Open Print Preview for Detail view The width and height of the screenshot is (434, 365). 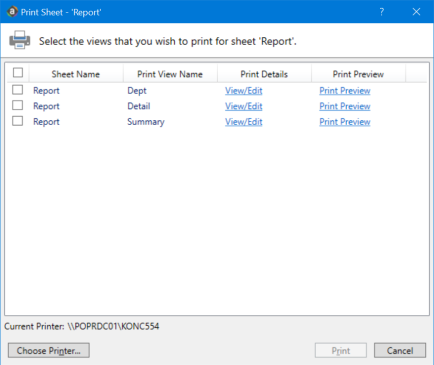tap(345, 106)
